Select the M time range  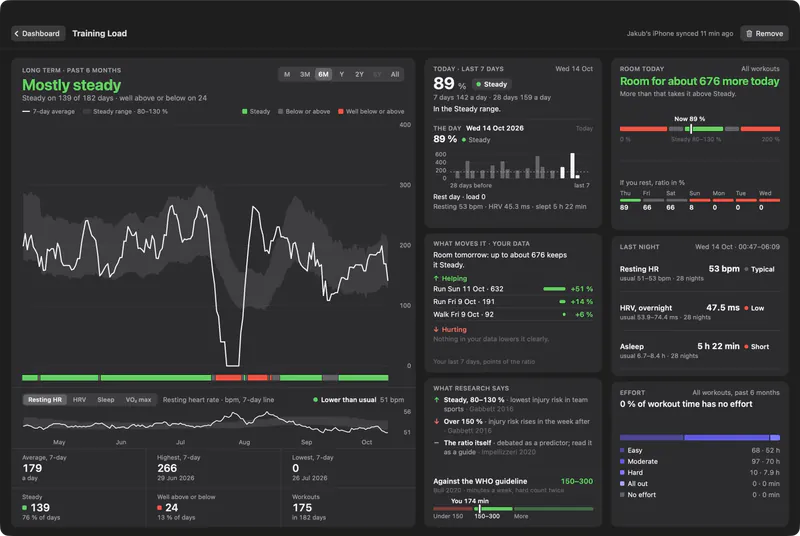tap(287, 74)
